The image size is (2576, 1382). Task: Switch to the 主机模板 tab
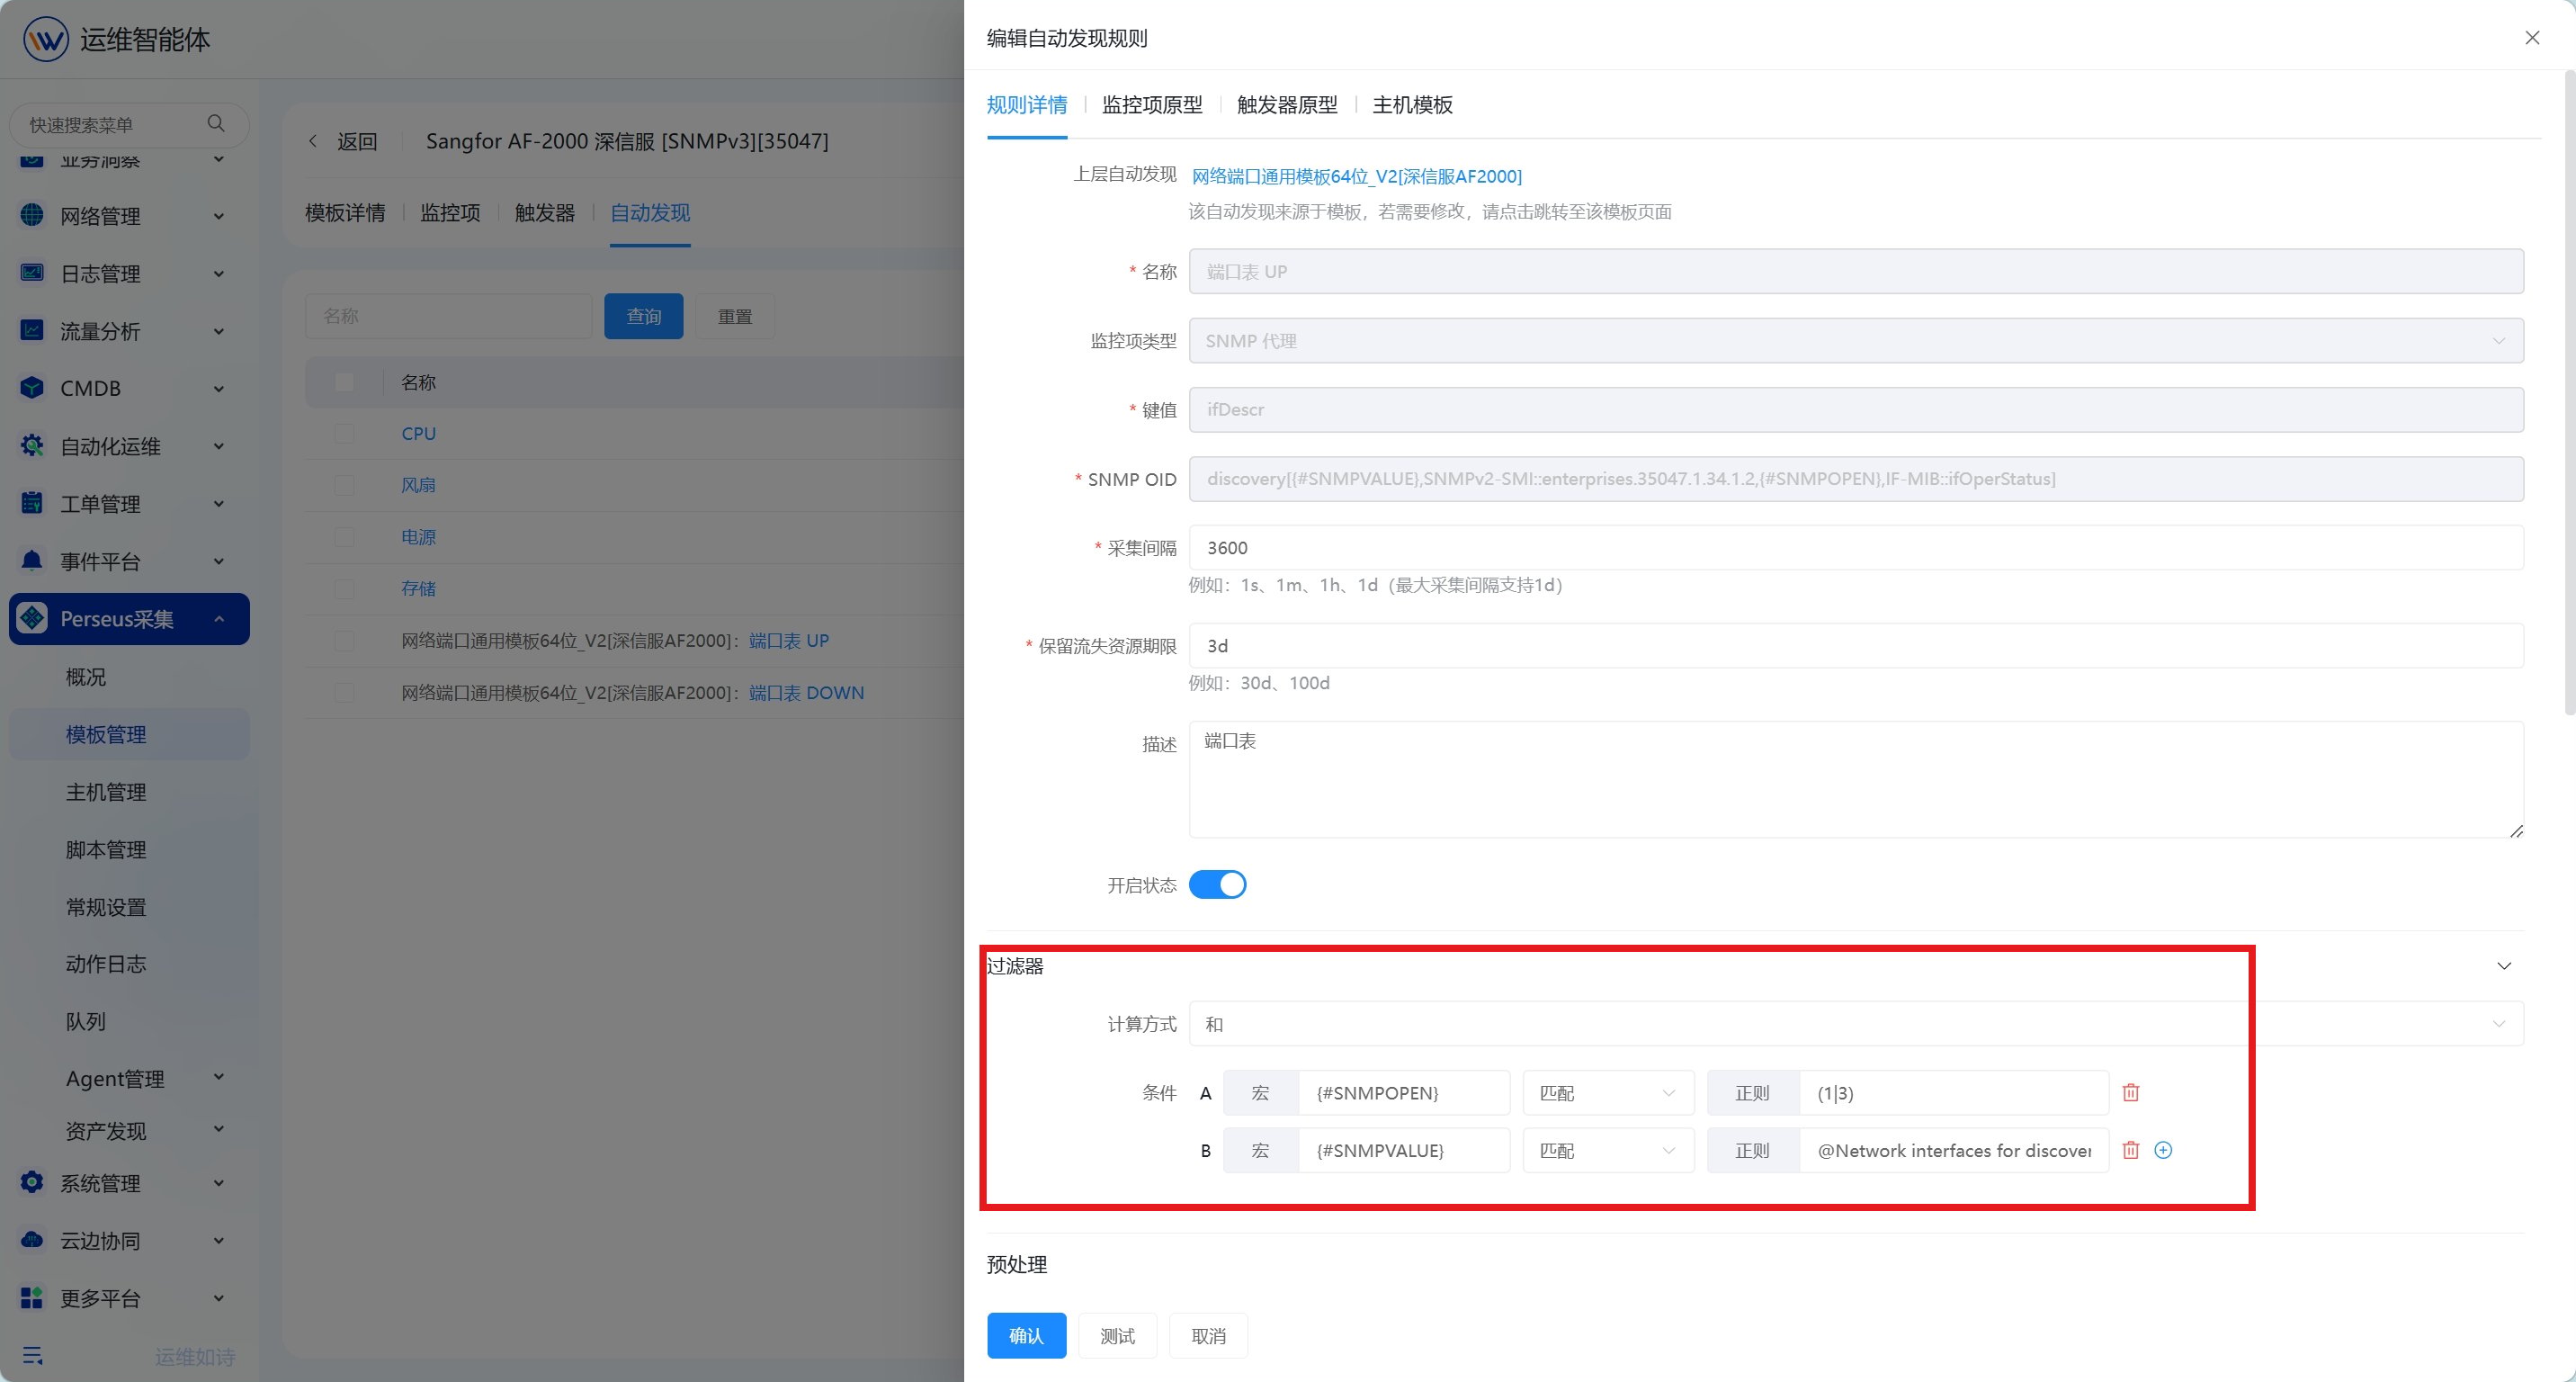(1412, 105)
